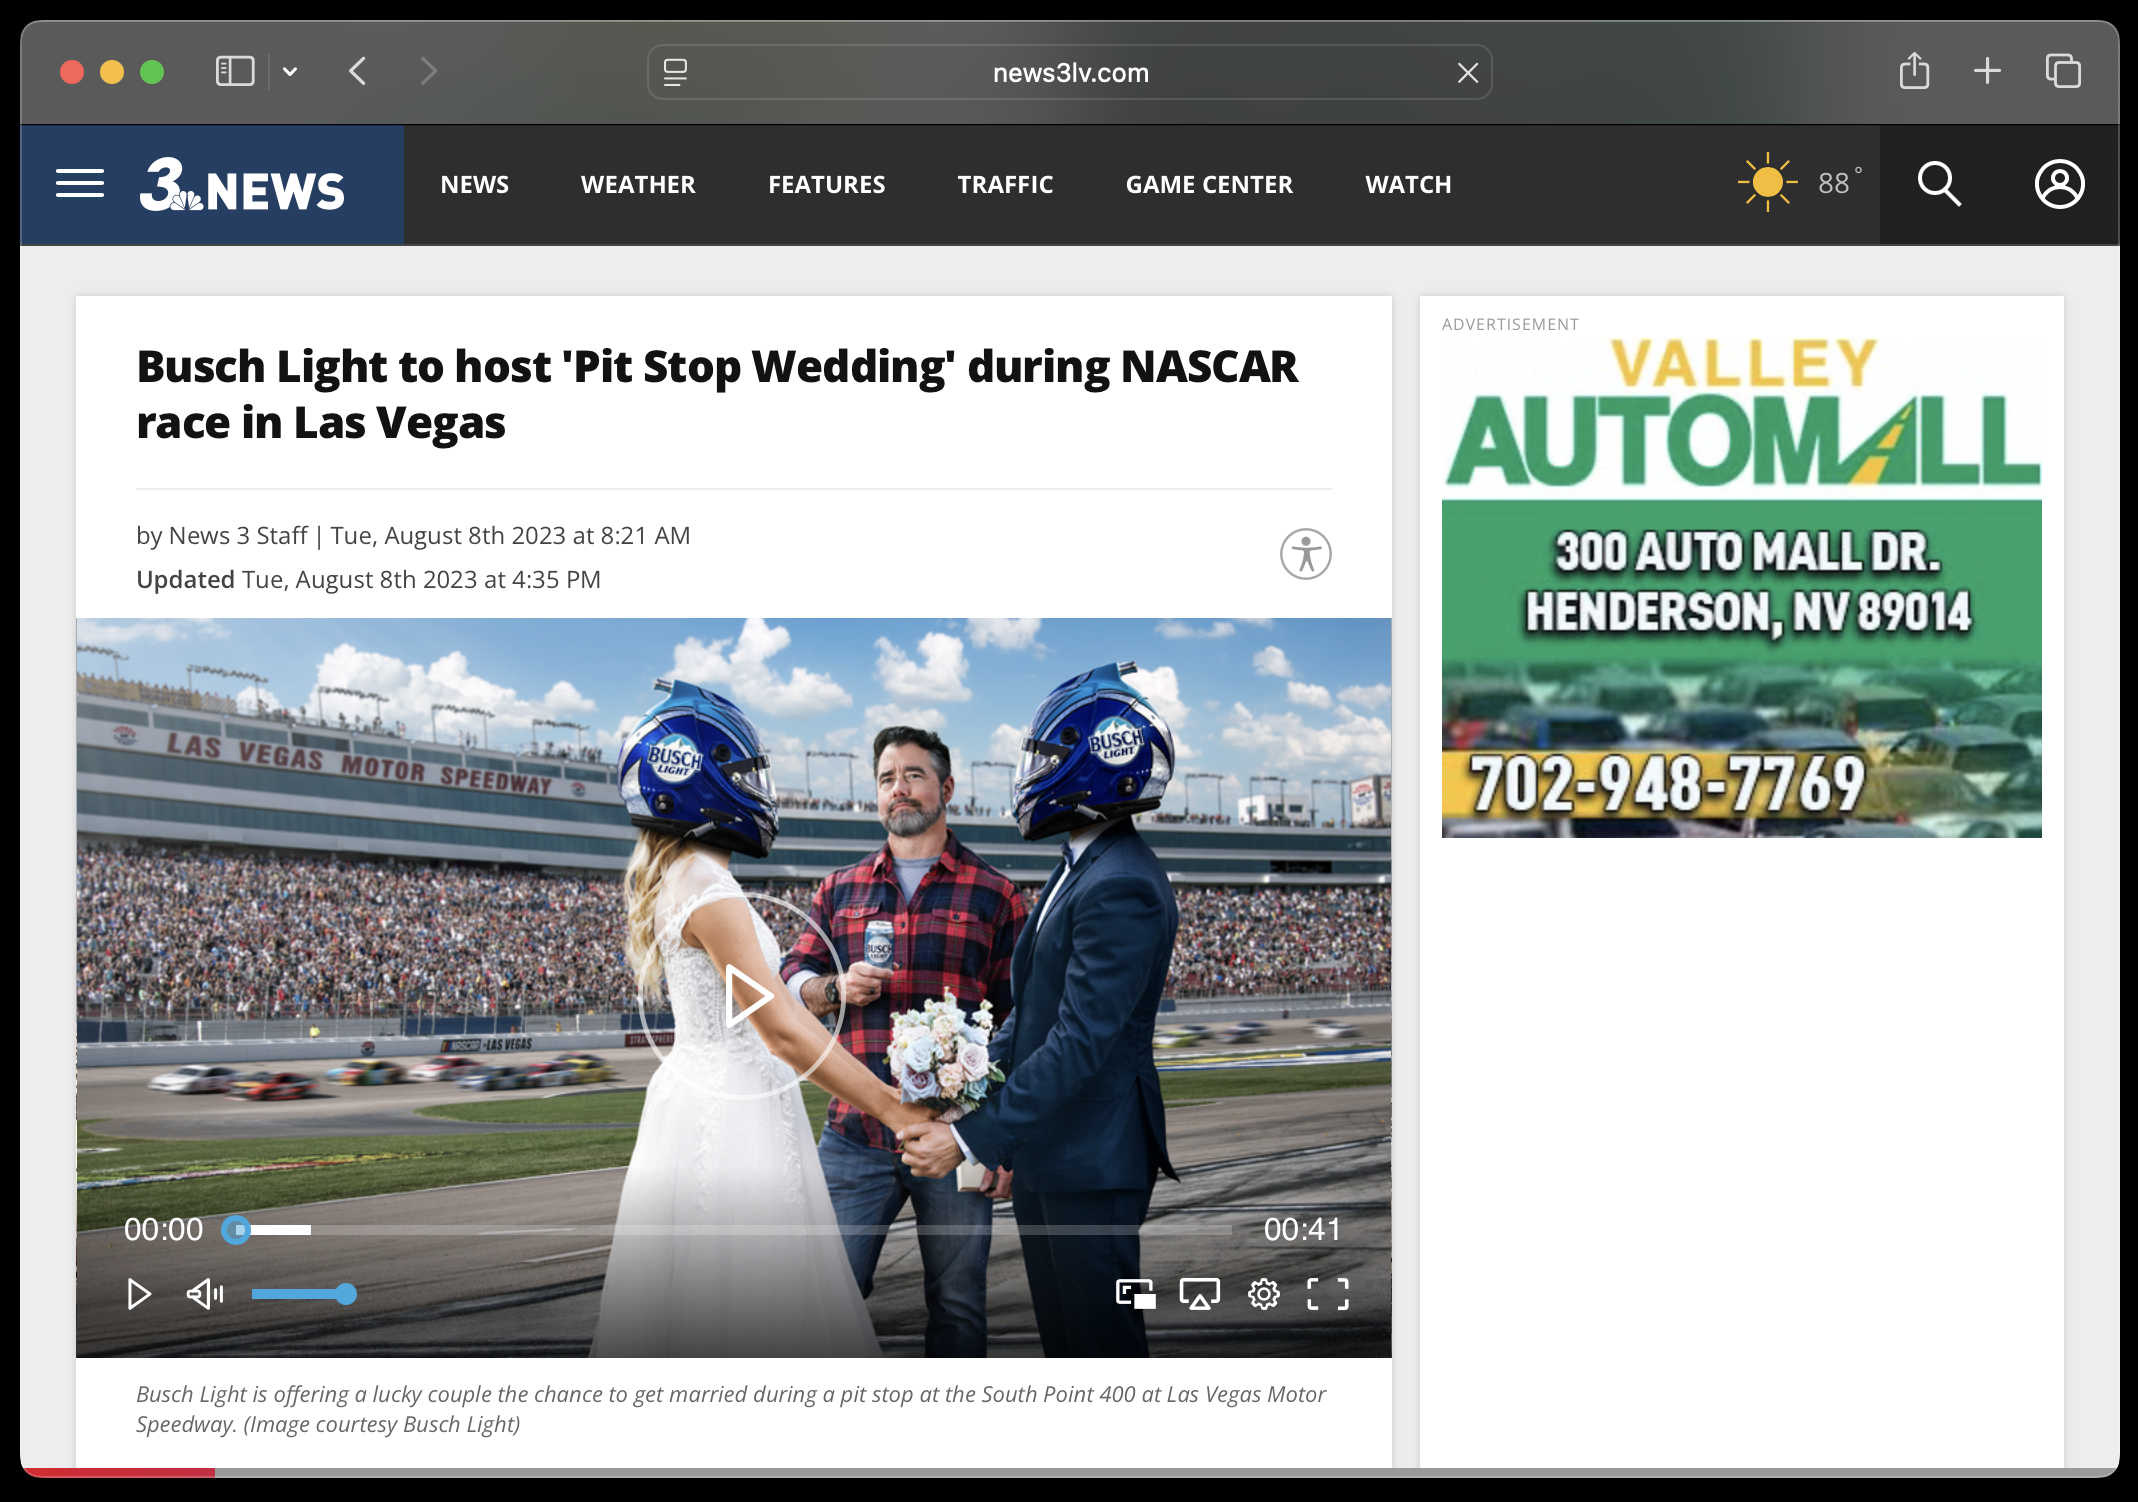The width and height of the screenshot is (2138, 1502).
Task: Select the TRAFFIC navigation tab
Action: pos(1005,185)
